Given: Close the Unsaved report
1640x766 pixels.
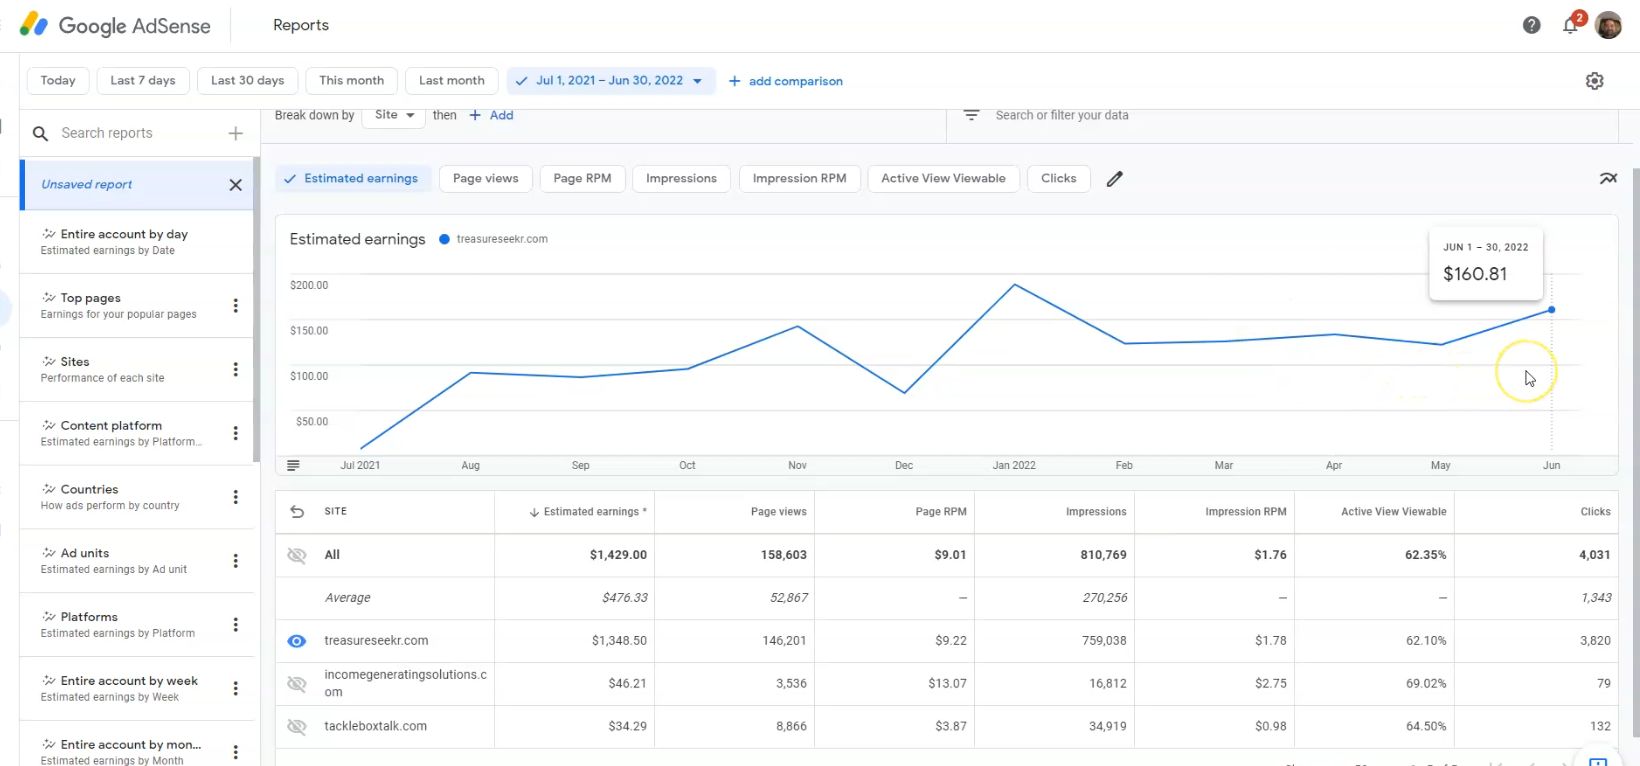Looking at the screenshot, I should pyautogui.click(x=236, y=185).
